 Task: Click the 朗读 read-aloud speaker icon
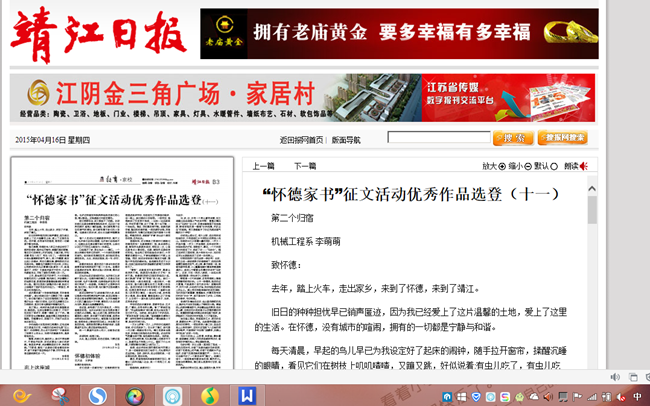pos(584,166)
